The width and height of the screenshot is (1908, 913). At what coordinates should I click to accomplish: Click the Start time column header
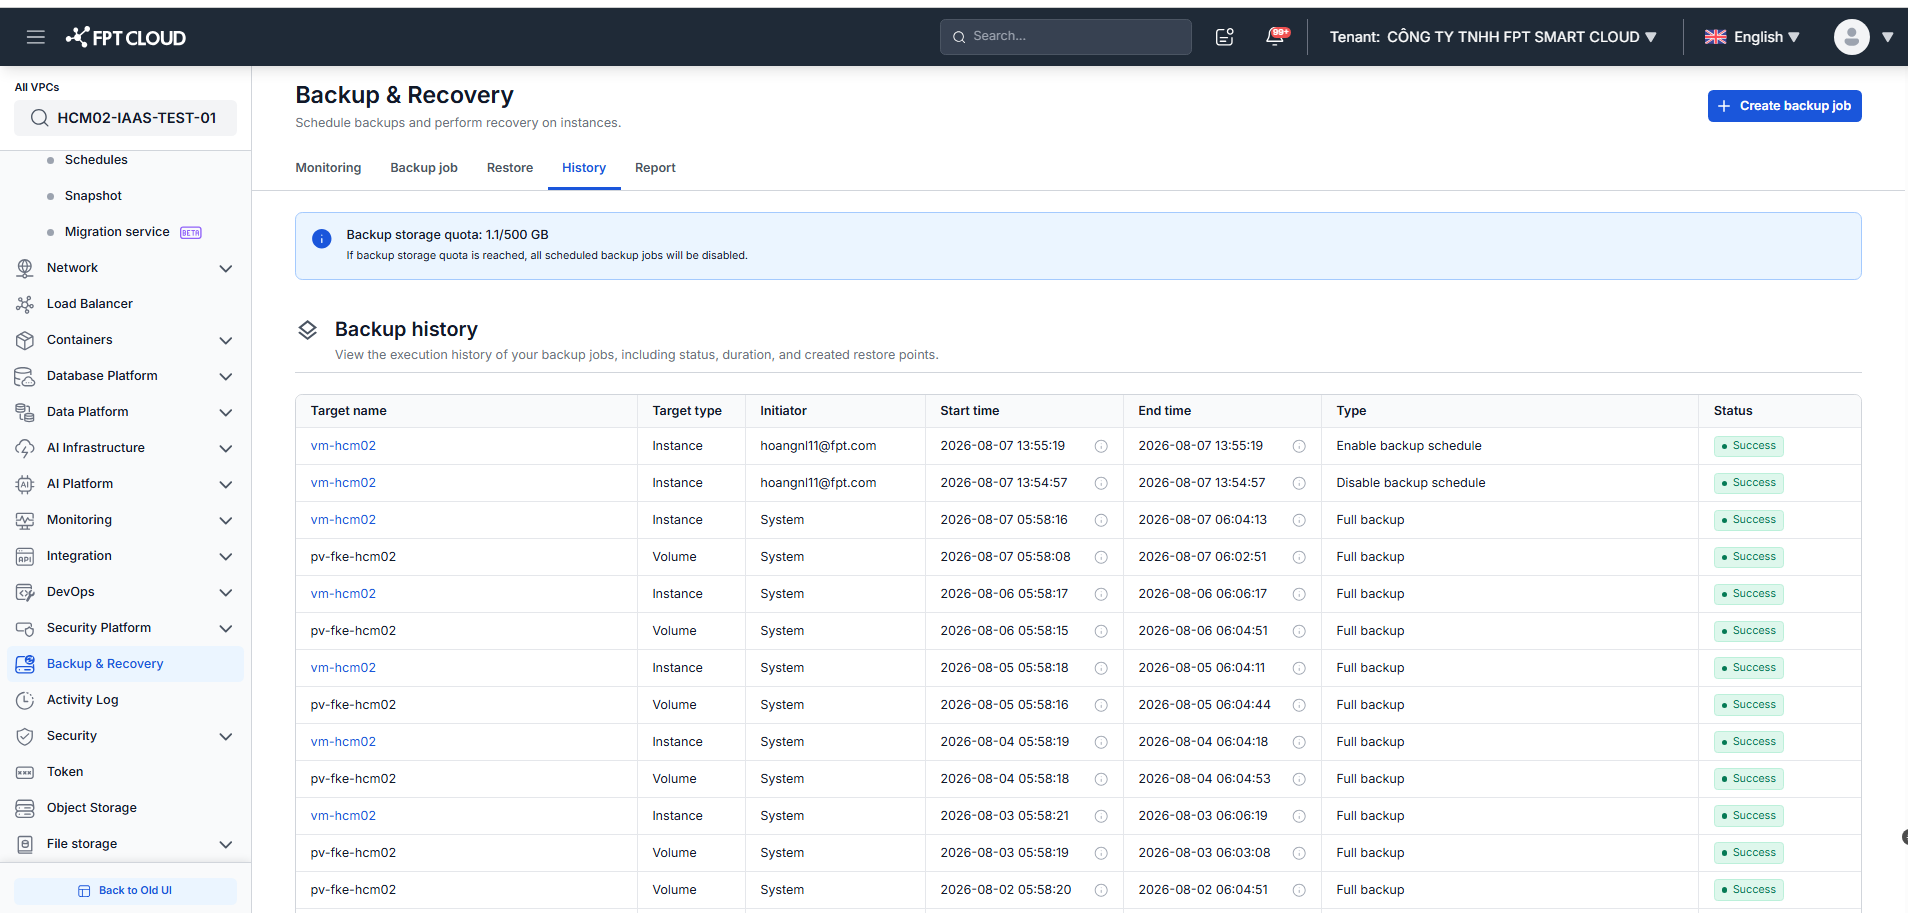click(969, 411)
